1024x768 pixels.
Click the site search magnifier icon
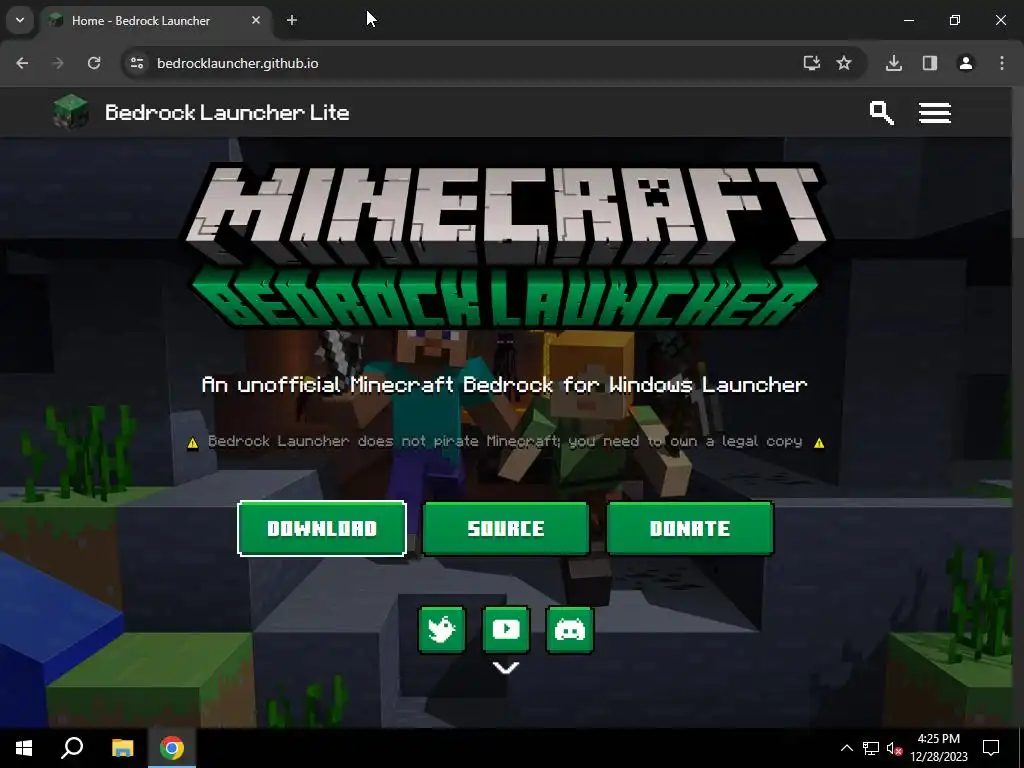881,112
